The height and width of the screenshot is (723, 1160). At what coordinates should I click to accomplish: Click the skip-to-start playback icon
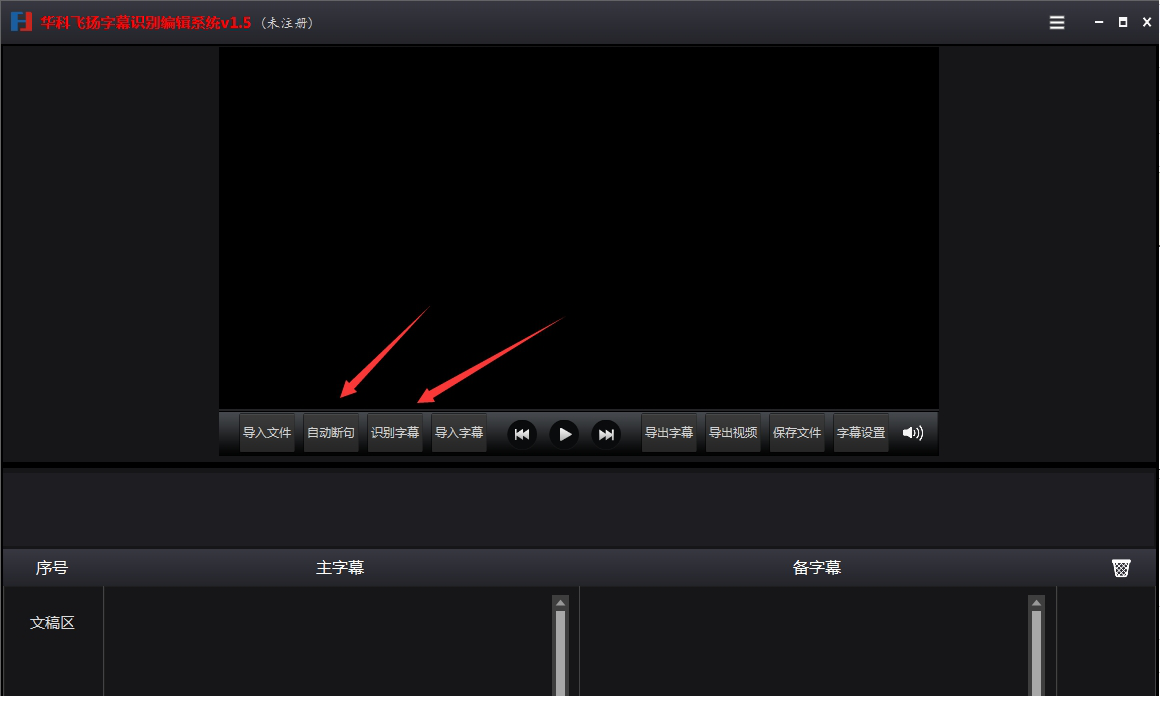coord(521,434)
